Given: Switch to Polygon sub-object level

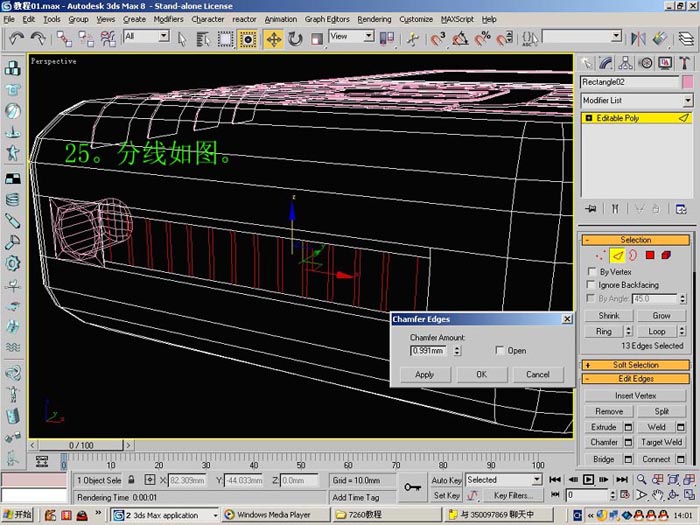Looking at the screenshot, I should pos(650,255).
